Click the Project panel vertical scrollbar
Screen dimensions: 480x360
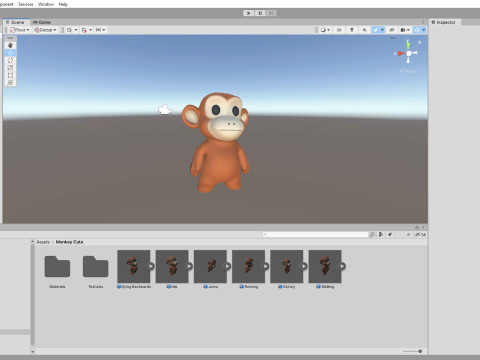pos(32,296)
